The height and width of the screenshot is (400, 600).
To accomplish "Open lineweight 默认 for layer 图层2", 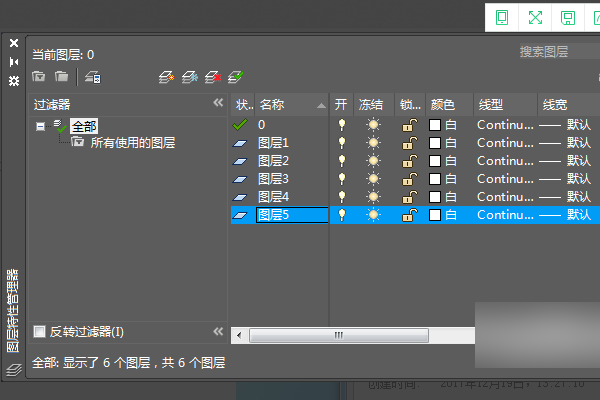I will [x=565, y=161].
